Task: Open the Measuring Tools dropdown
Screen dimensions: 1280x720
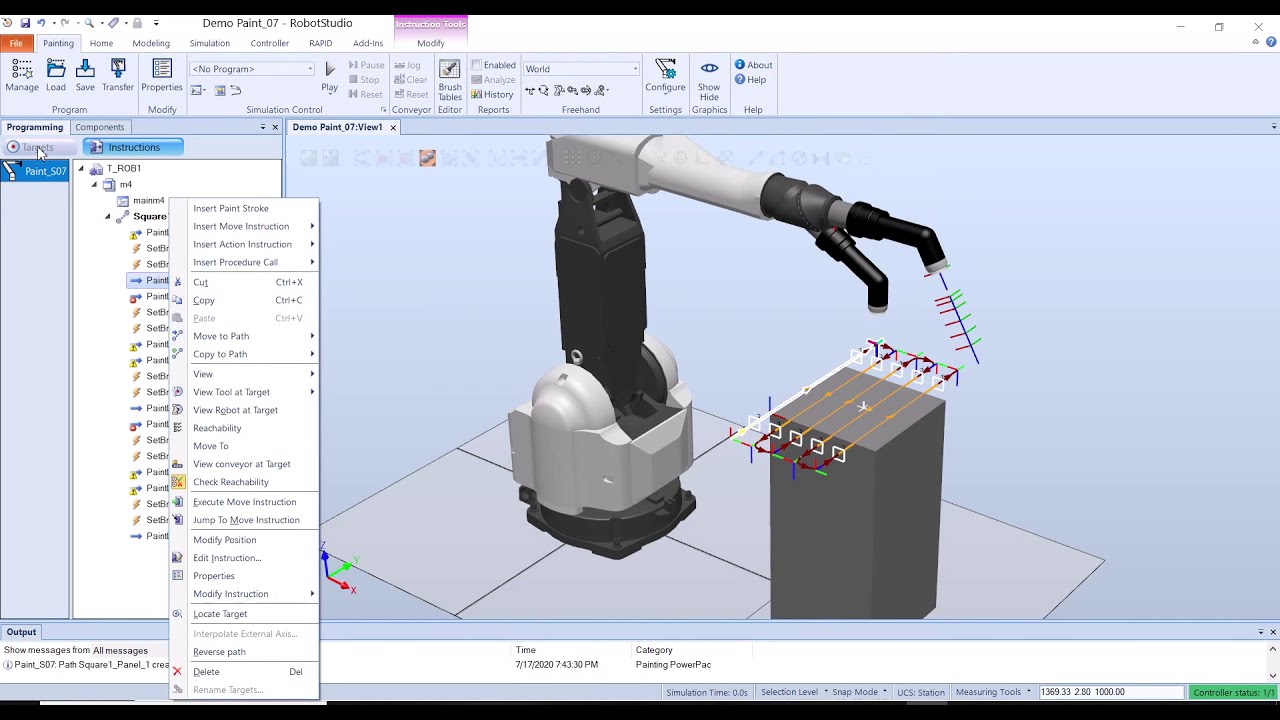Action: coord(993,692)
